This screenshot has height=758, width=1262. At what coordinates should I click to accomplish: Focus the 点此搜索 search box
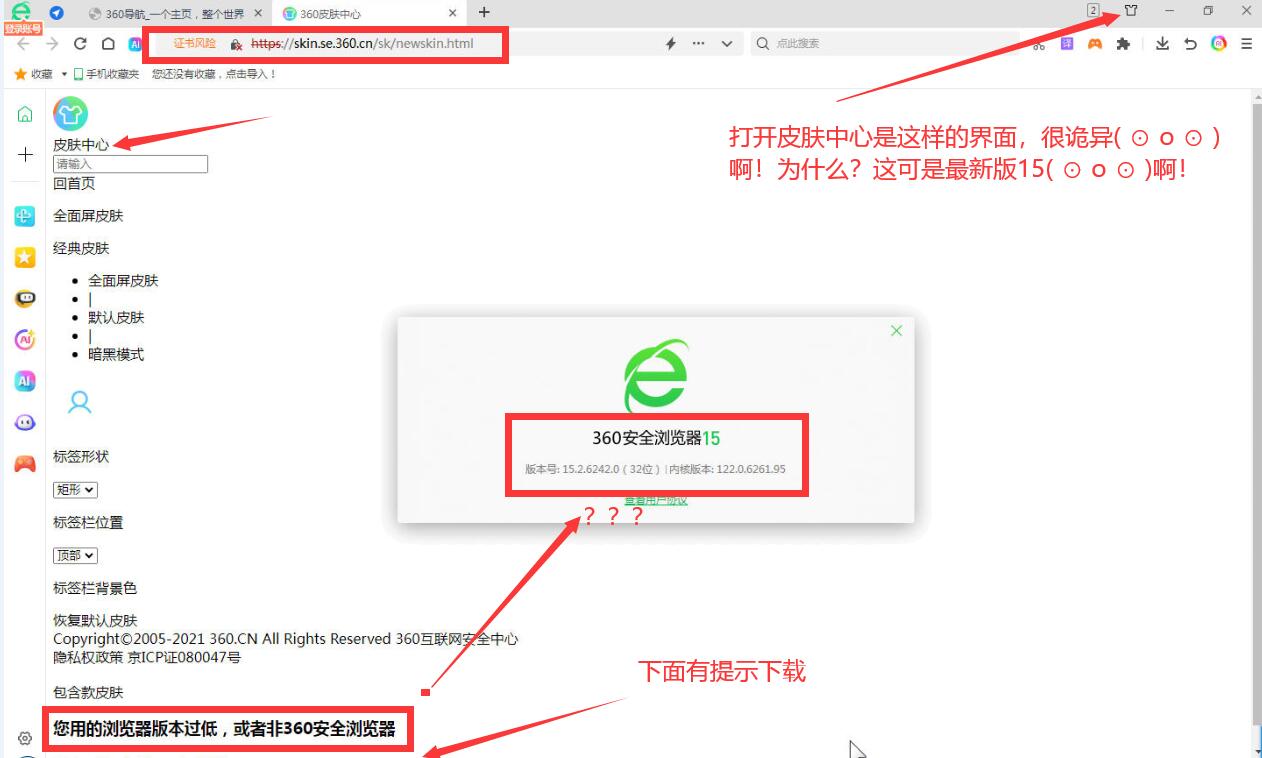885,44
